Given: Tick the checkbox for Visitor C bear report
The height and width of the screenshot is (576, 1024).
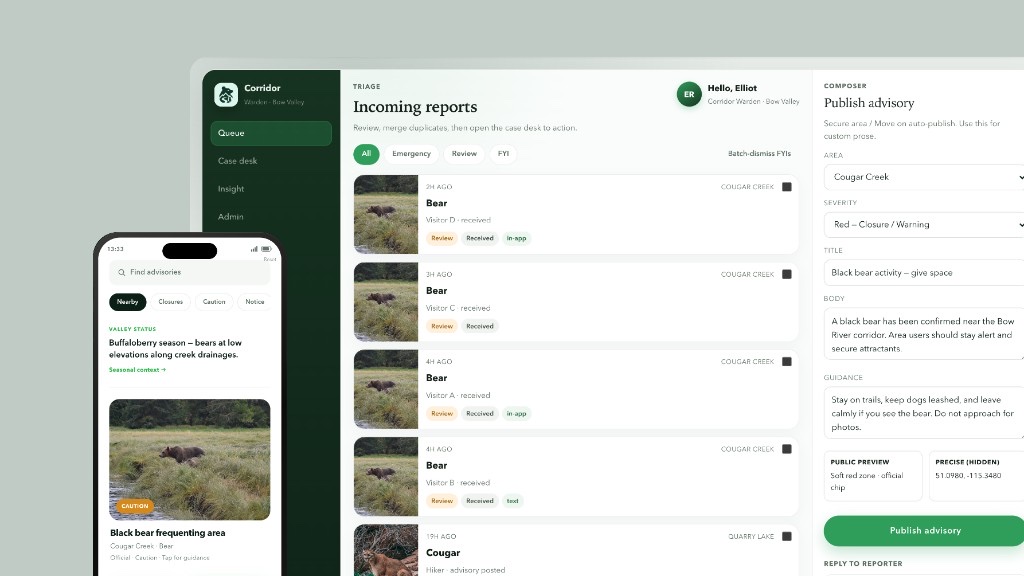Looking at the screenshot, I should [x=787, y=274].
